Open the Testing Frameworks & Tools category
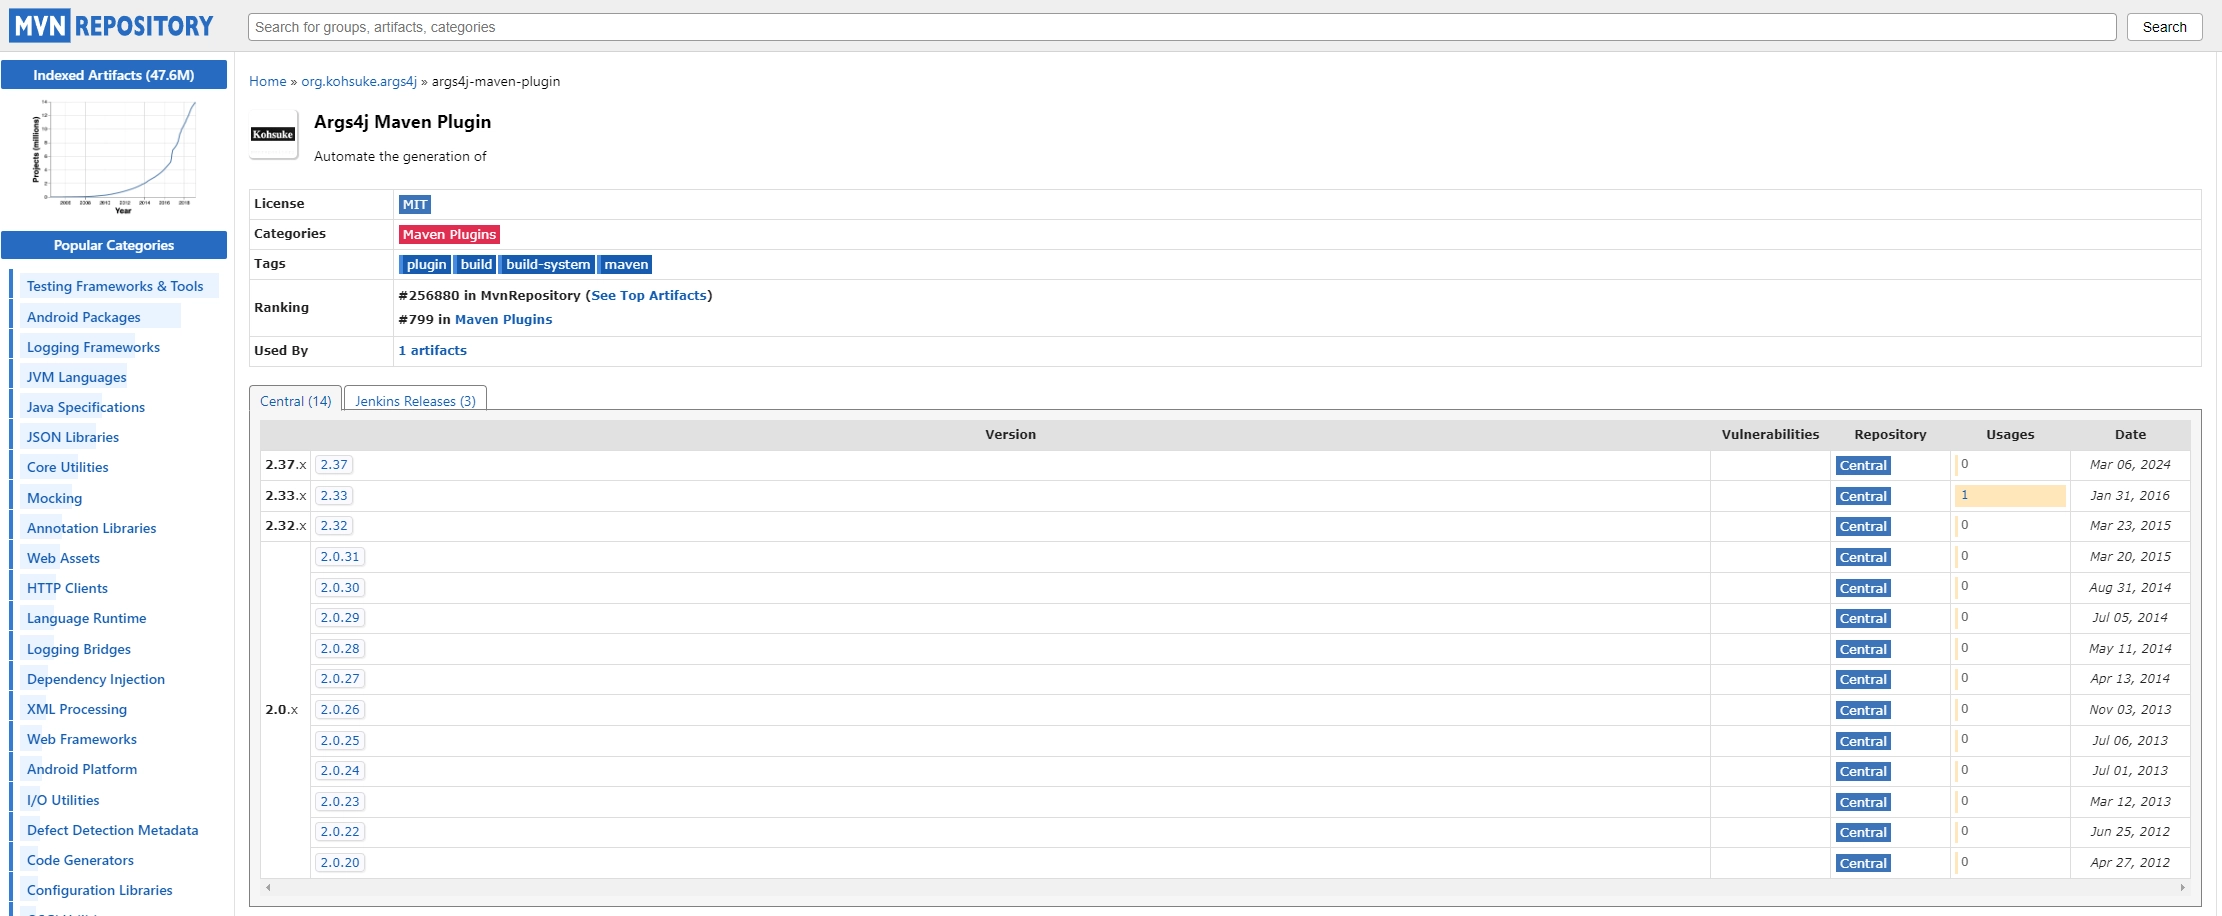 [115, 286]
